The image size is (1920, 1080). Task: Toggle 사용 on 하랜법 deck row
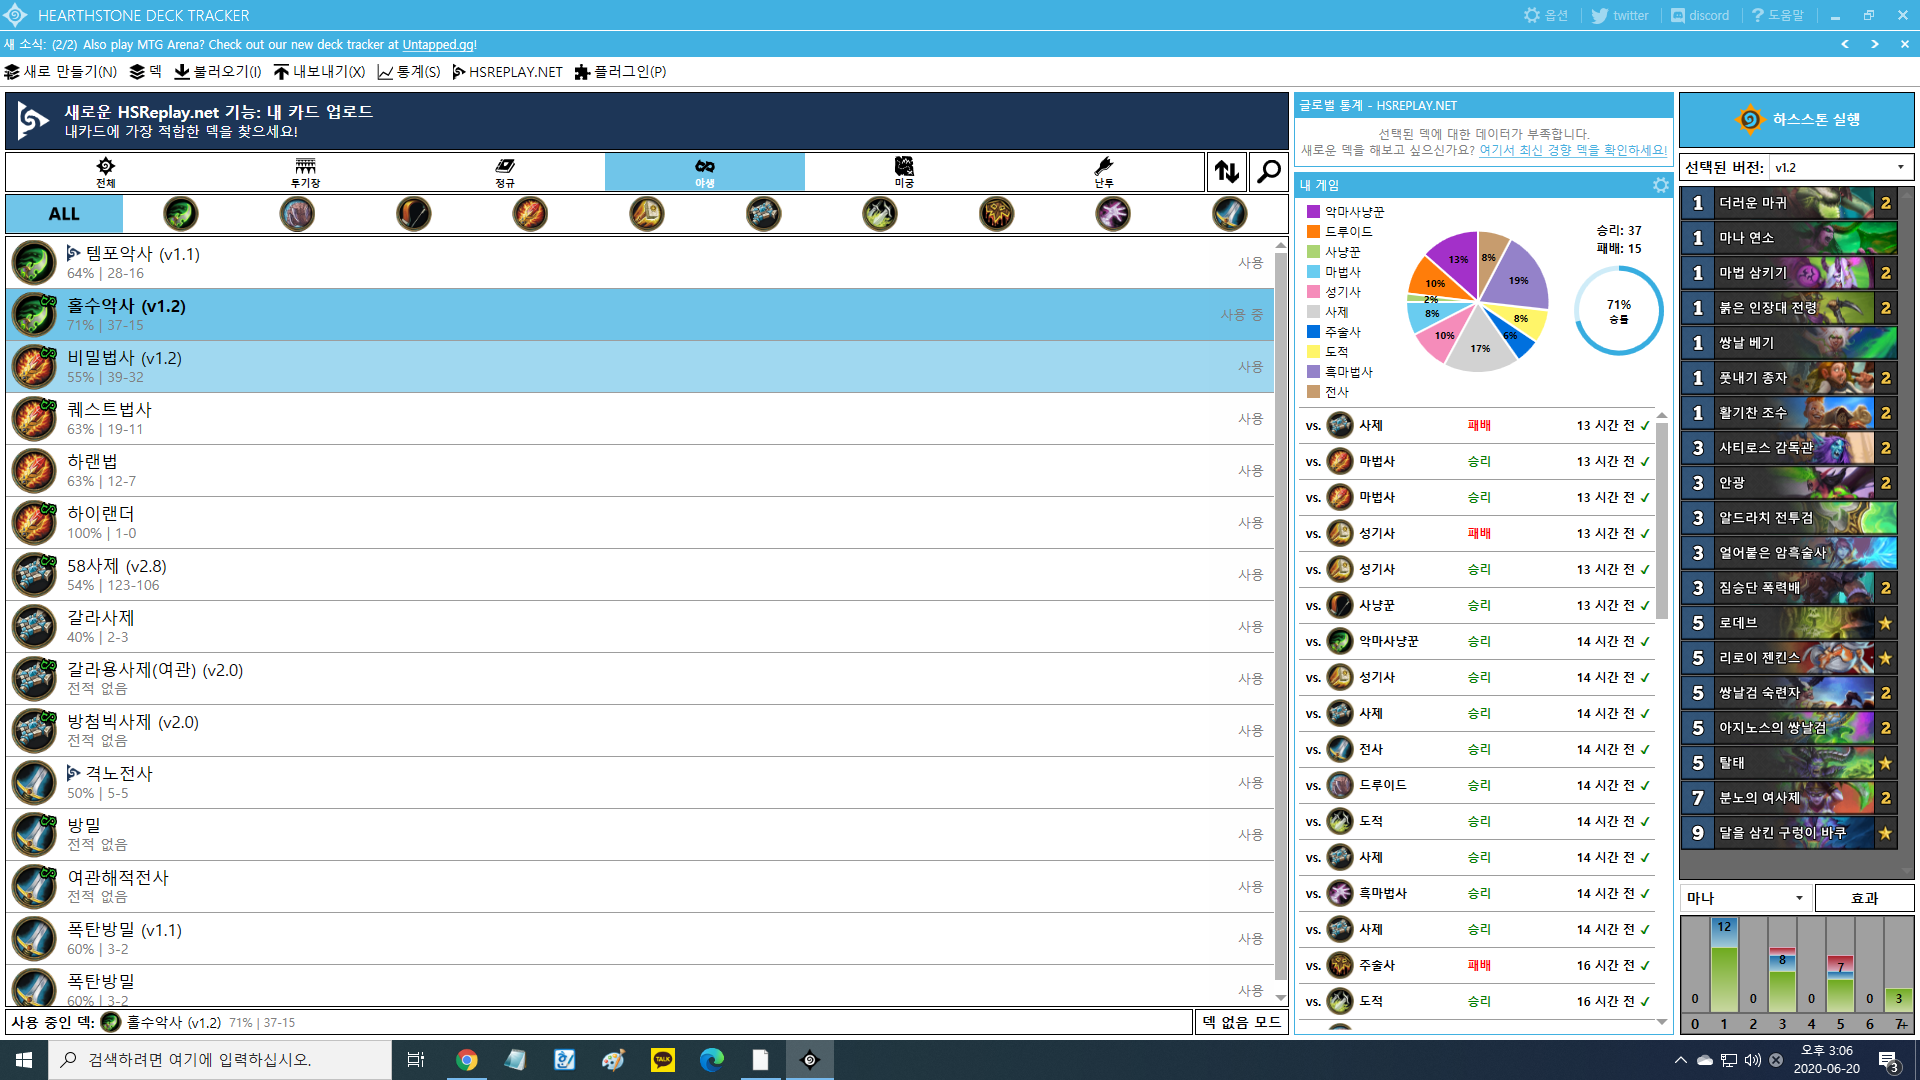click(x=1250, y=471)
